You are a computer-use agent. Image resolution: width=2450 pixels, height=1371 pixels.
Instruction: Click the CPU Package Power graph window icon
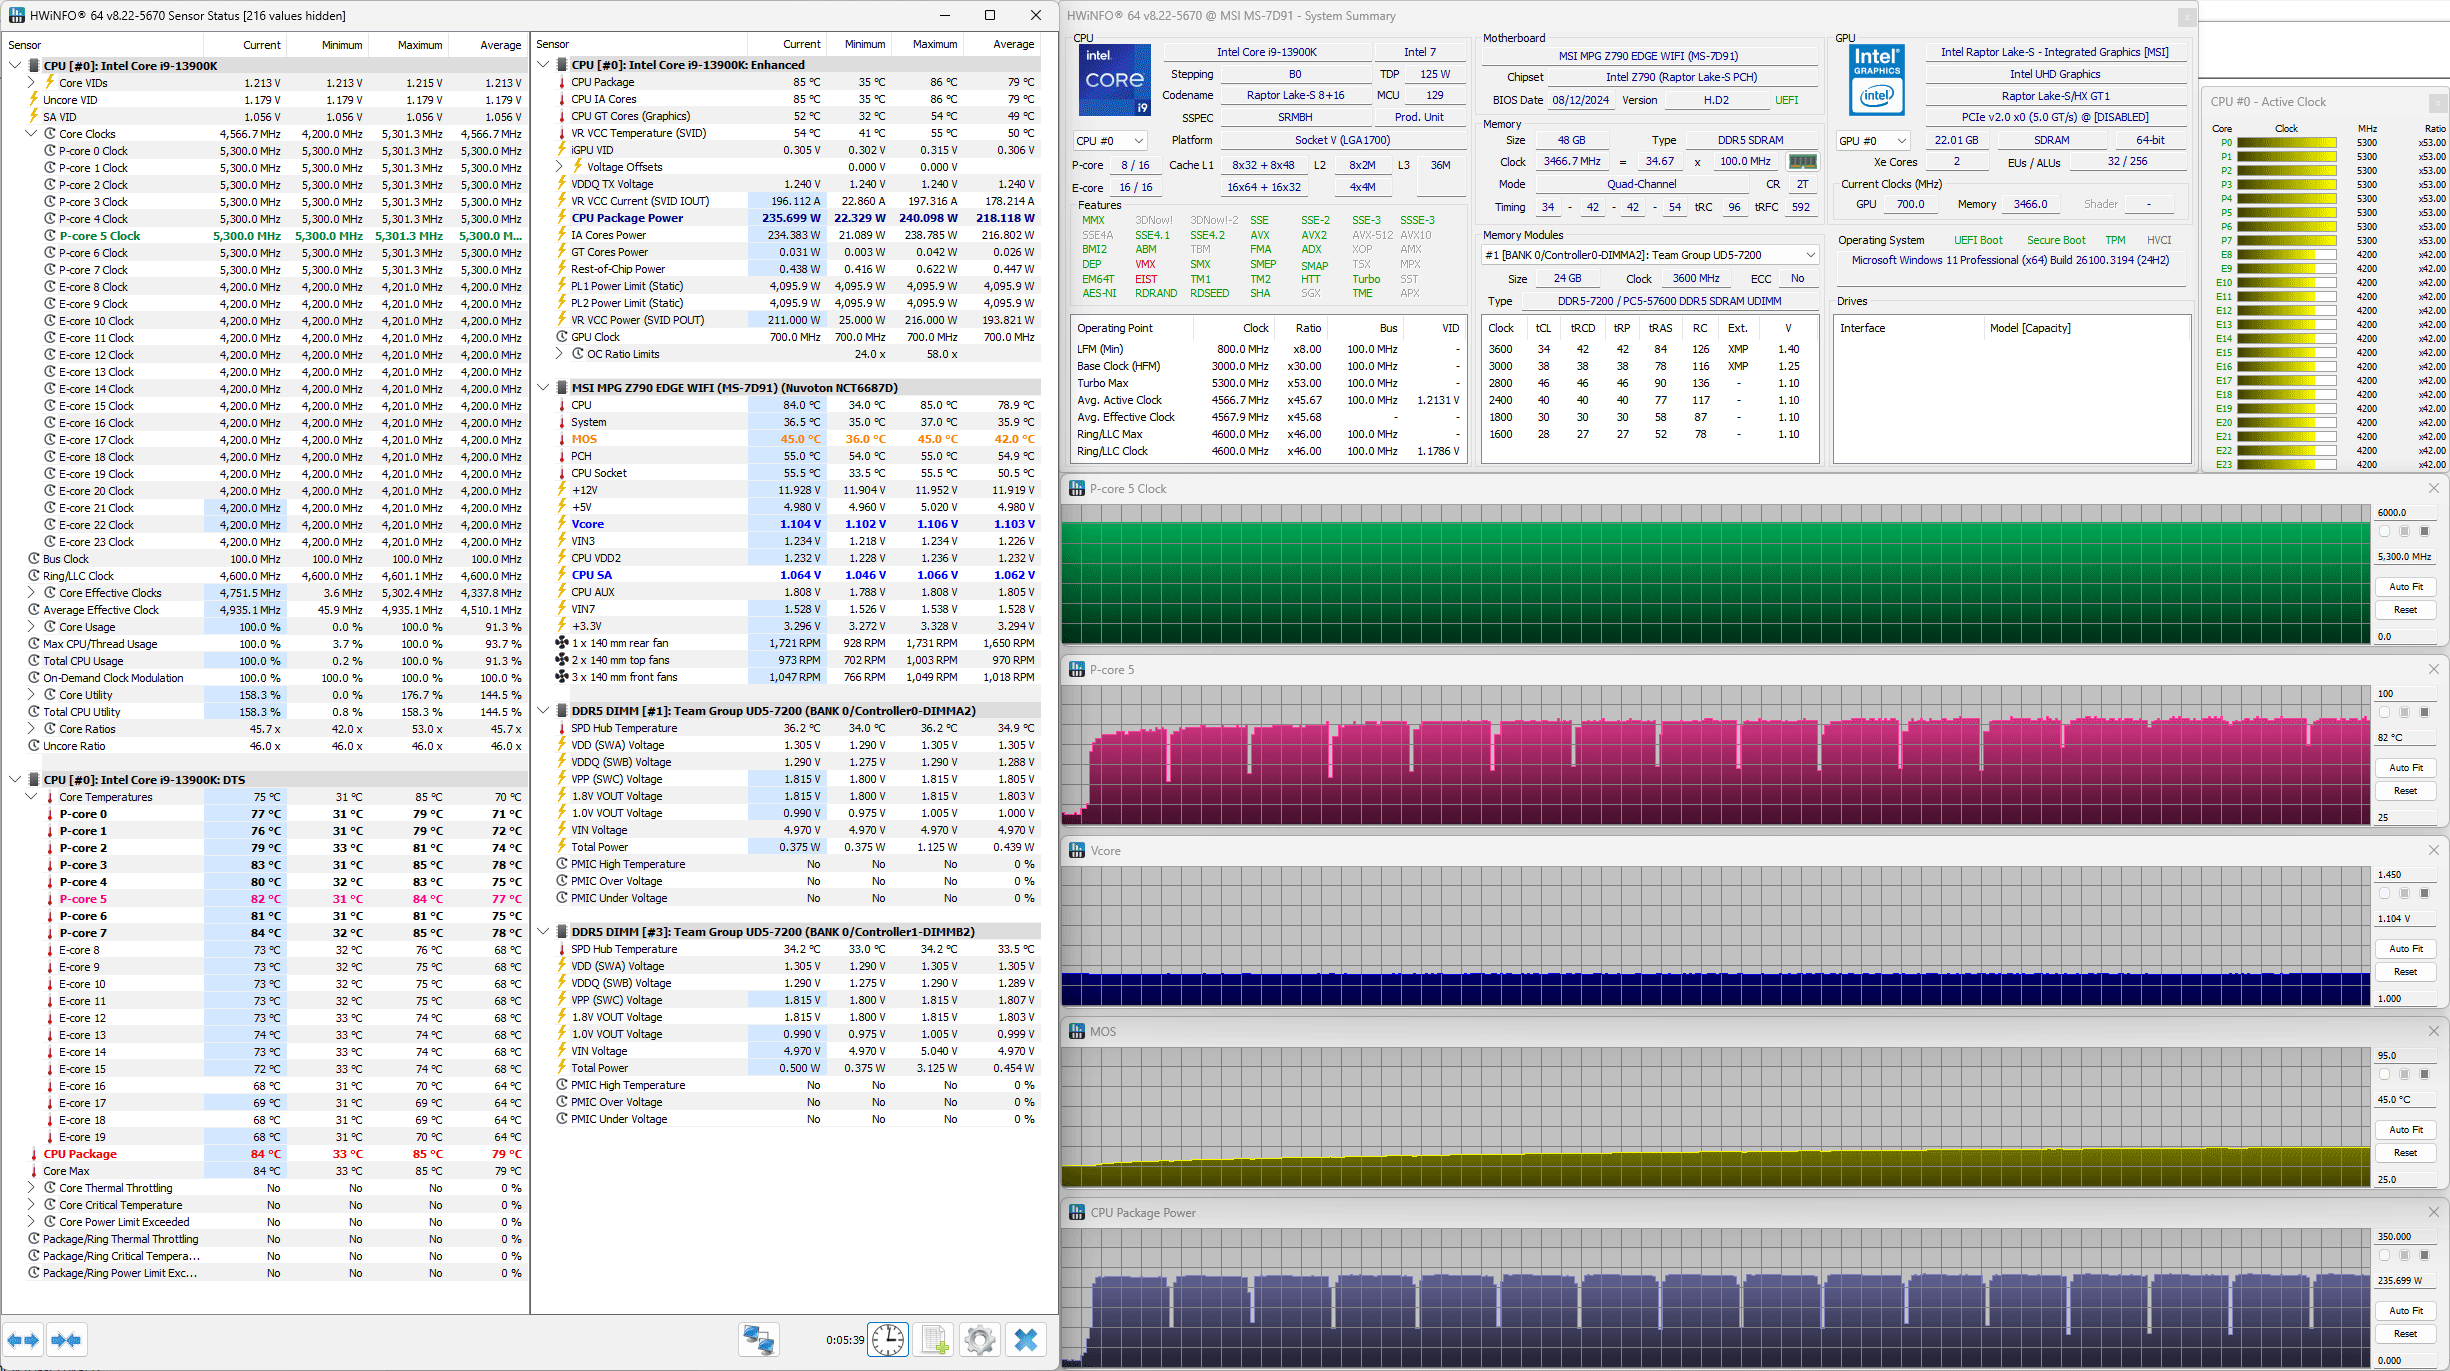click(1077, 1213)
